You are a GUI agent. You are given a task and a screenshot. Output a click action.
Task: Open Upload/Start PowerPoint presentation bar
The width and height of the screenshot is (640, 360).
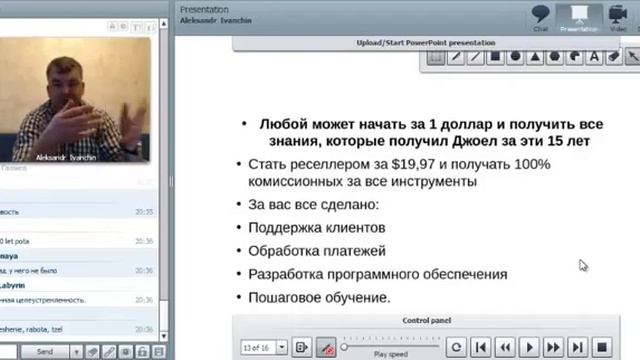(x=426, y=43)
